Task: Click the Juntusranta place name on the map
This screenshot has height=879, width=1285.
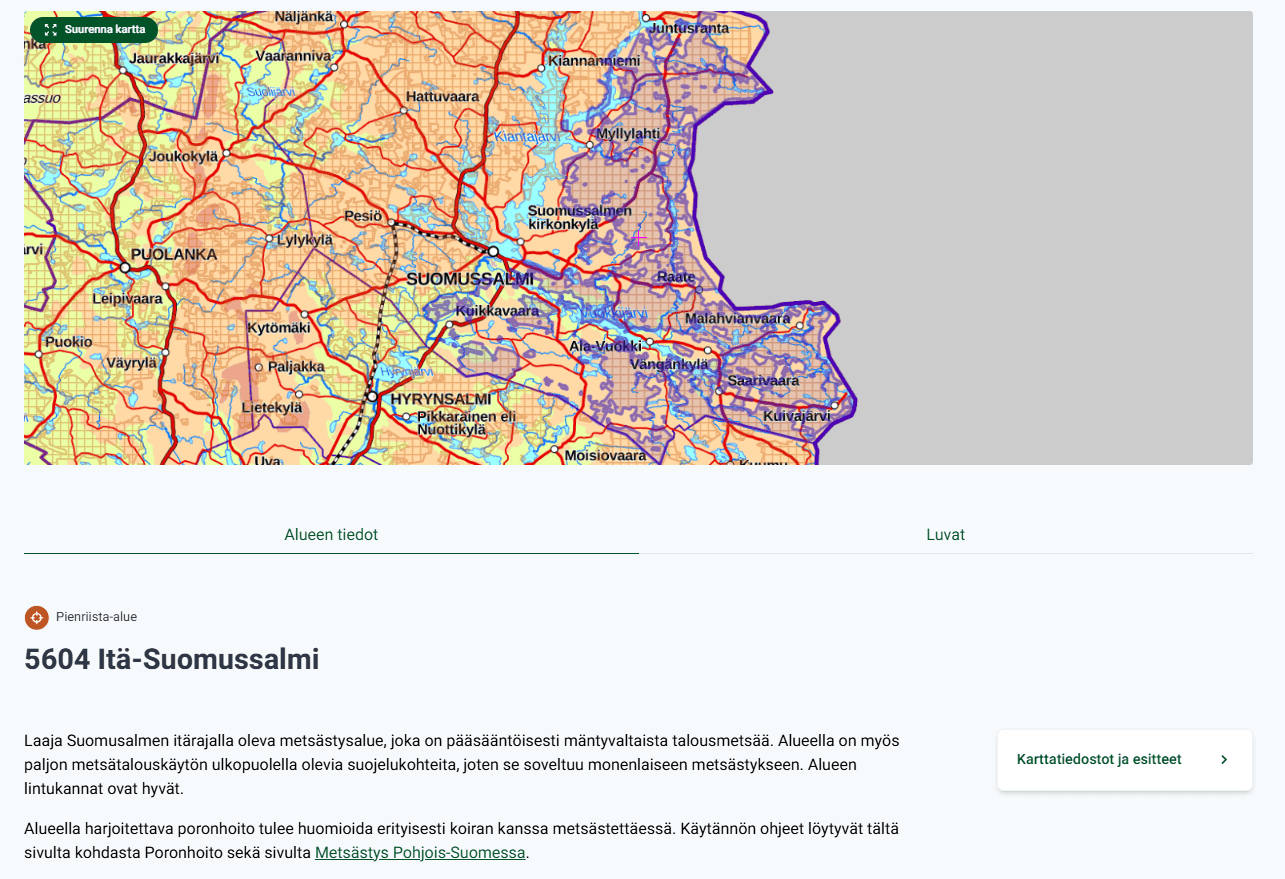Action: click(690, 28)
